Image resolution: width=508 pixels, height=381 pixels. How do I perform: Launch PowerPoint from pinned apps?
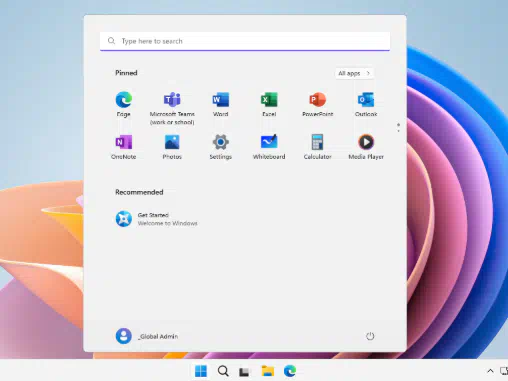[x=317, y=104]
